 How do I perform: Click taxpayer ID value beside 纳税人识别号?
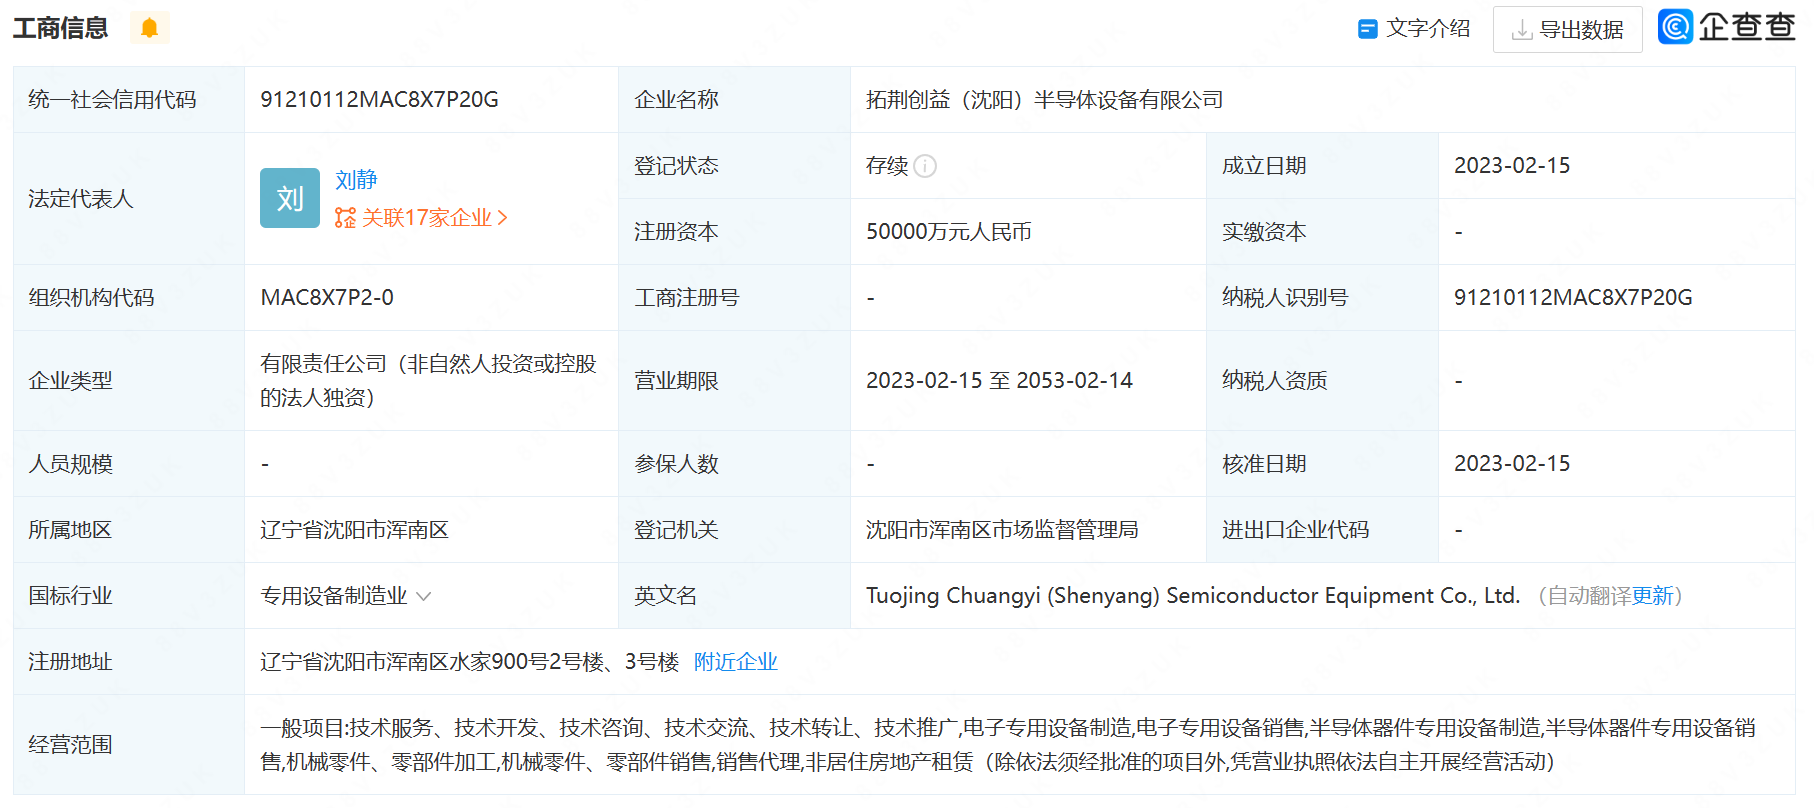(1573, 298)
